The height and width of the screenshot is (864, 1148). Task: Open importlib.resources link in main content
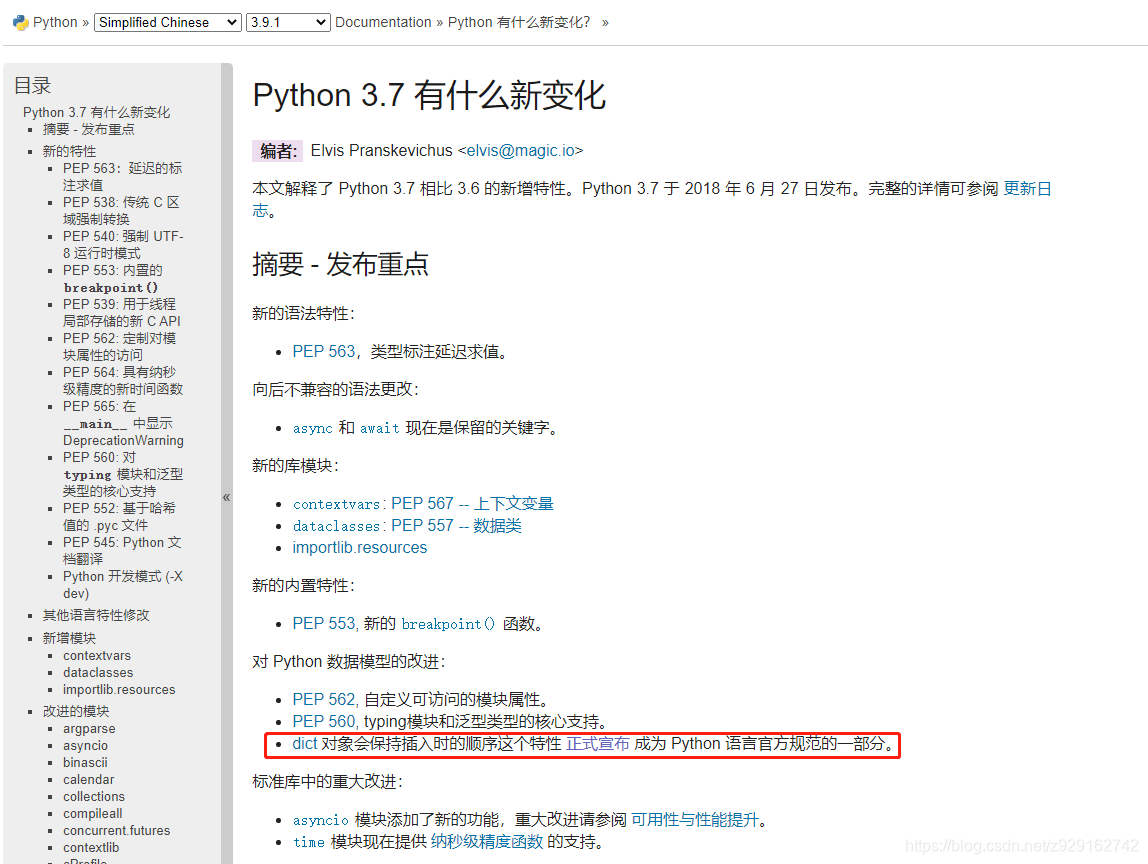(x=359, y=548)
